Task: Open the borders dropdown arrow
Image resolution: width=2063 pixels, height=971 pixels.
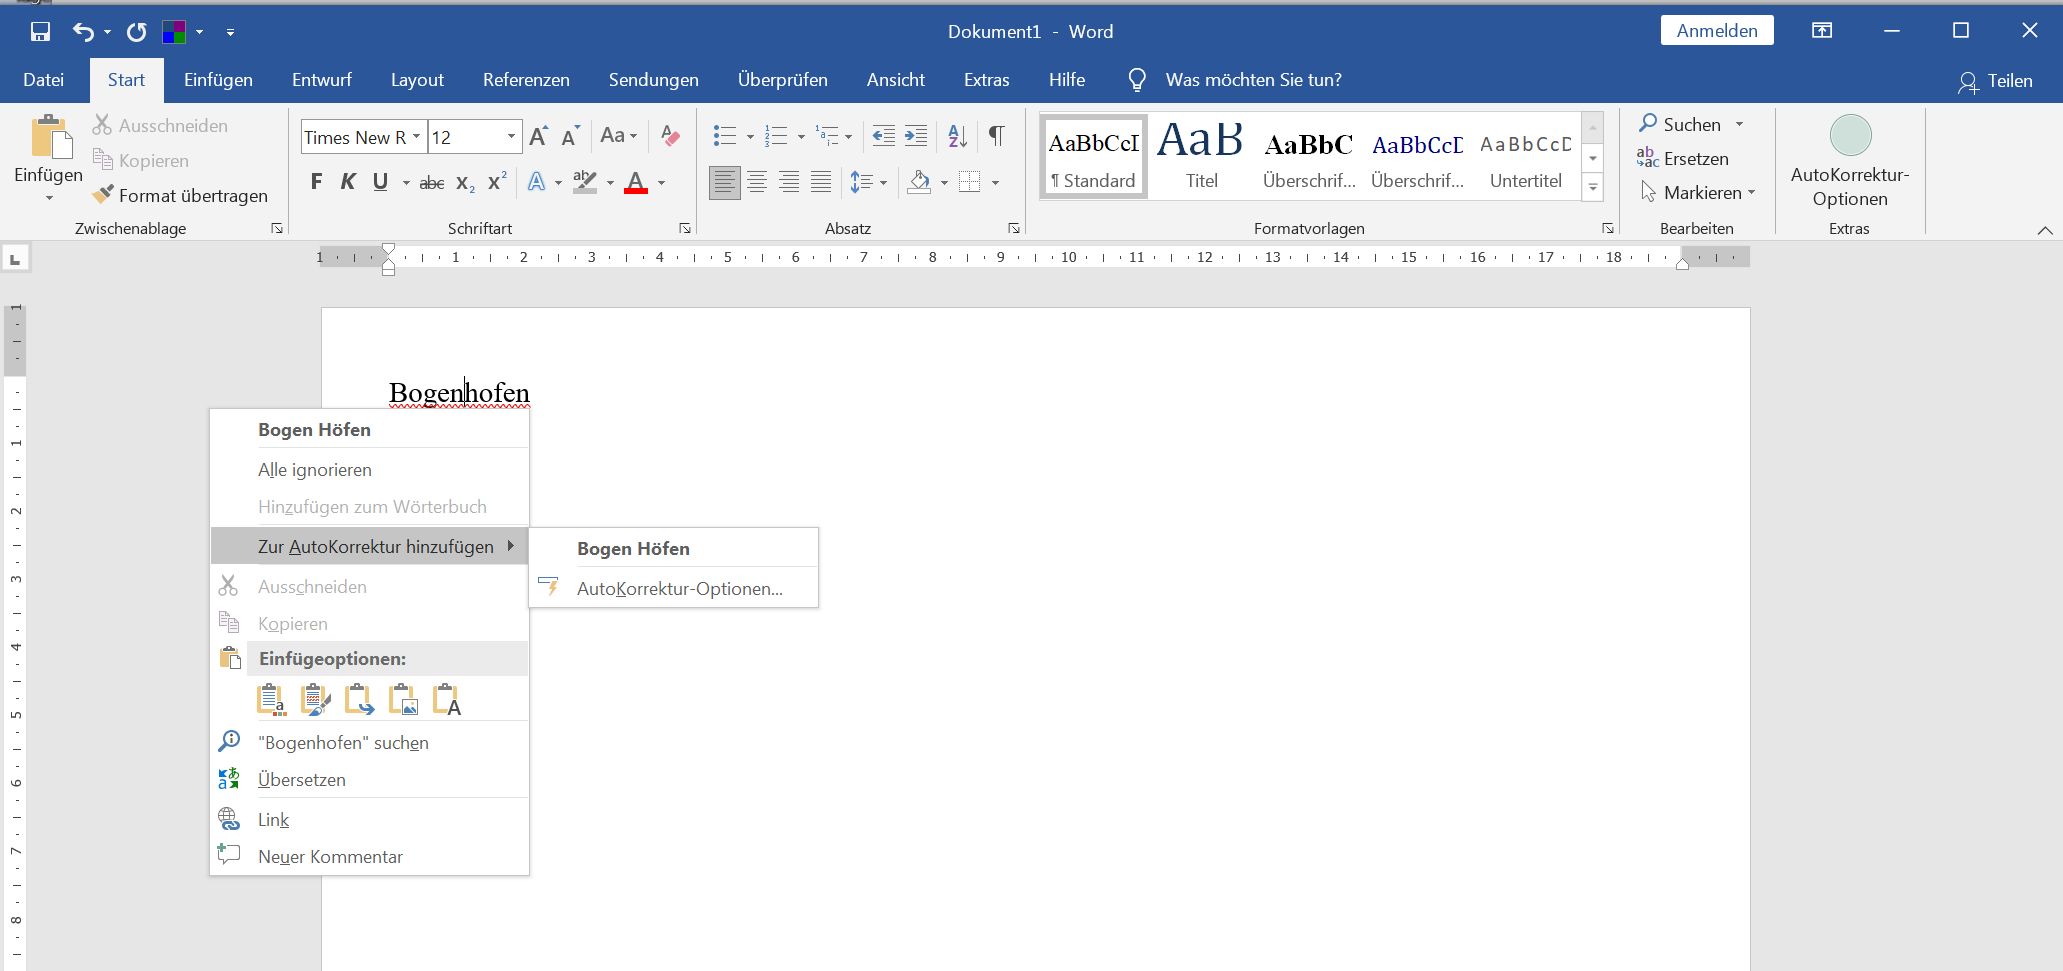Action: tap(995, 183)
